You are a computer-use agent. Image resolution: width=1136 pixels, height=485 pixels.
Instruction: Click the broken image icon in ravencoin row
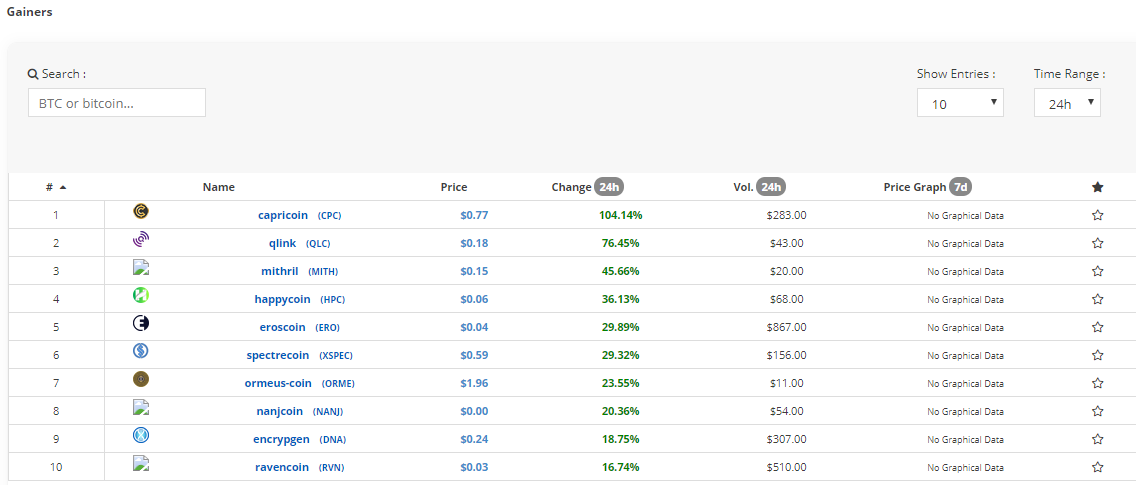tap(141, 463)
